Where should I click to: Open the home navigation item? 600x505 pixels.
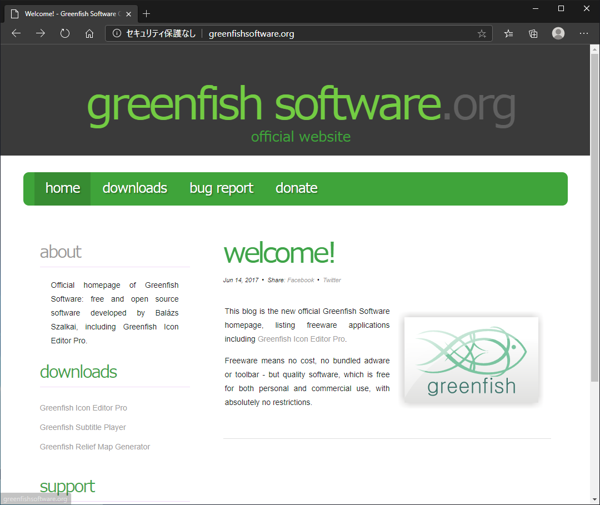[63, 188]
